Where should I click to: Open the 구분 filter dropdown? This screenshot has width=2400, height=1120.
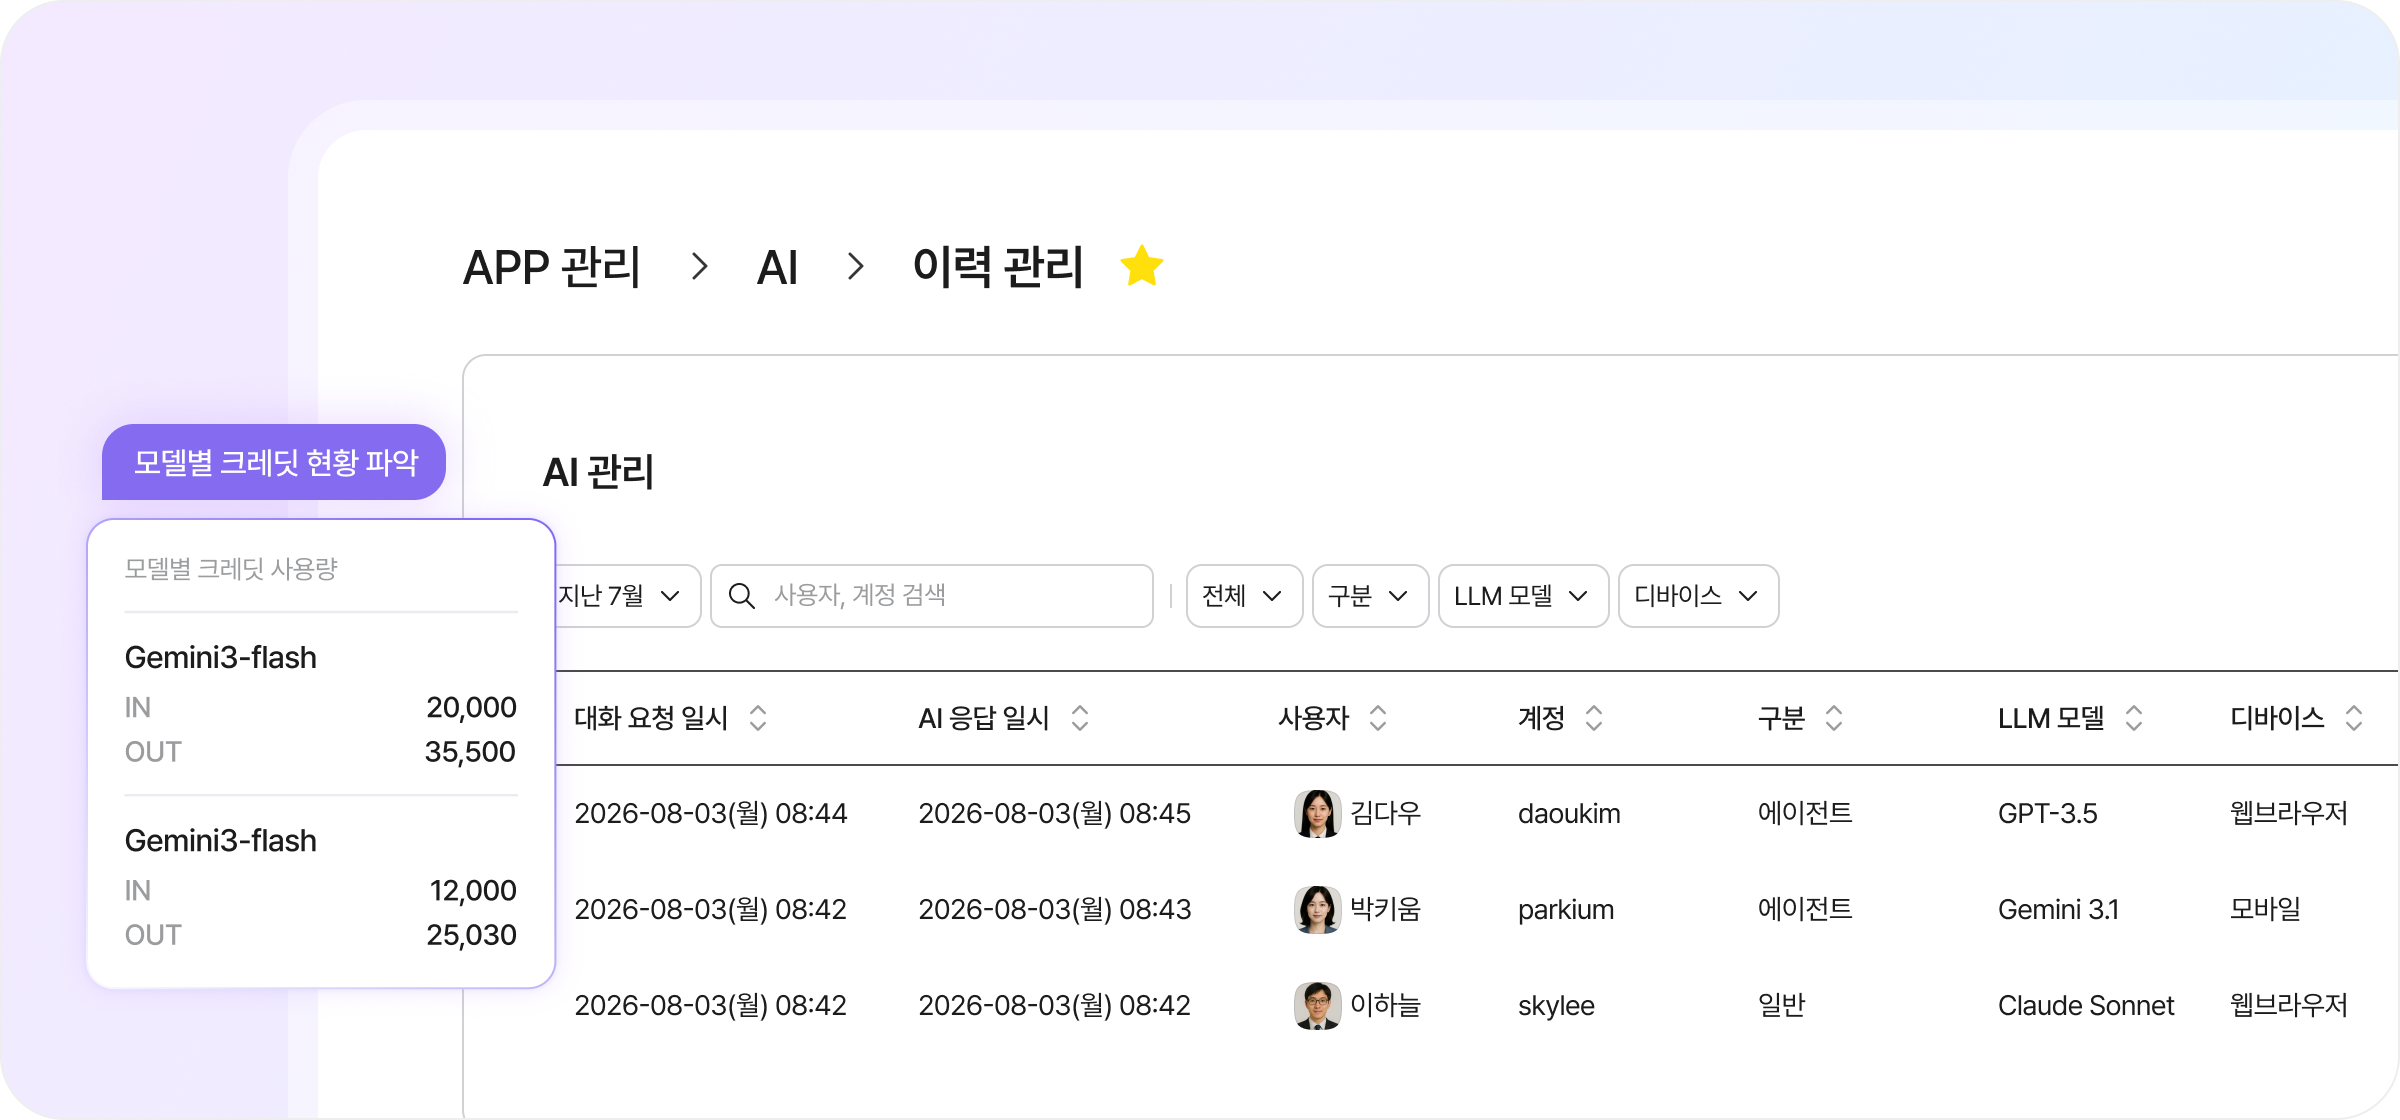(x=1370, y=596)
